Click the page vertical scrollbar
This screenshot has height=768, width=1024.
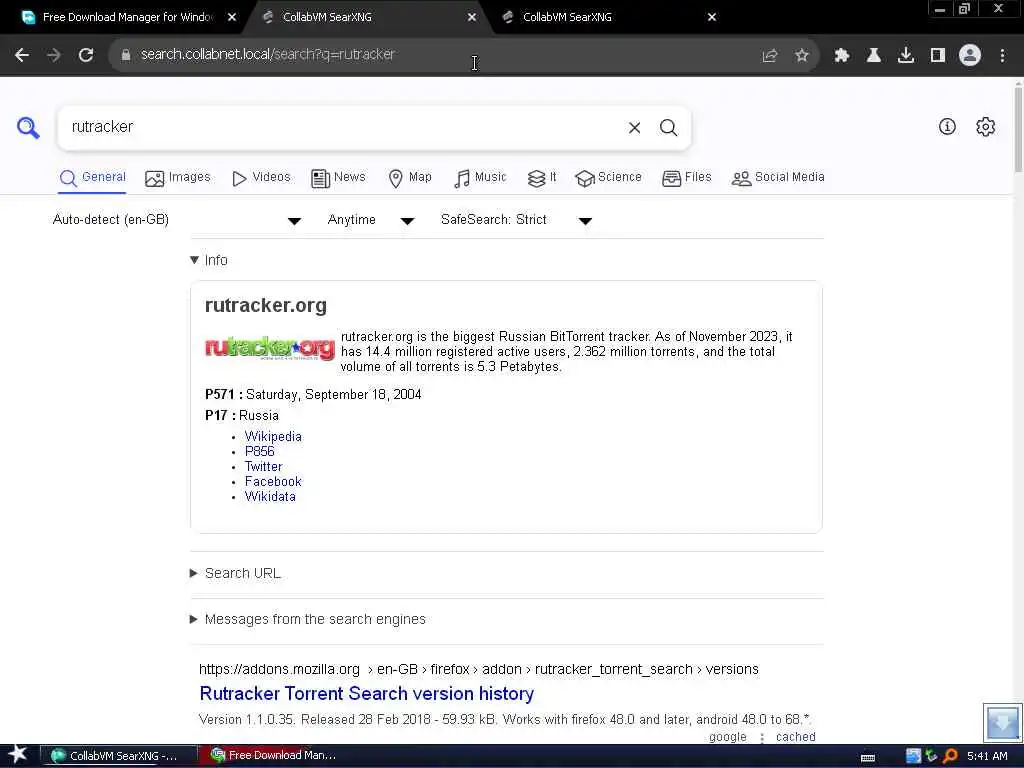point(1018,131)
